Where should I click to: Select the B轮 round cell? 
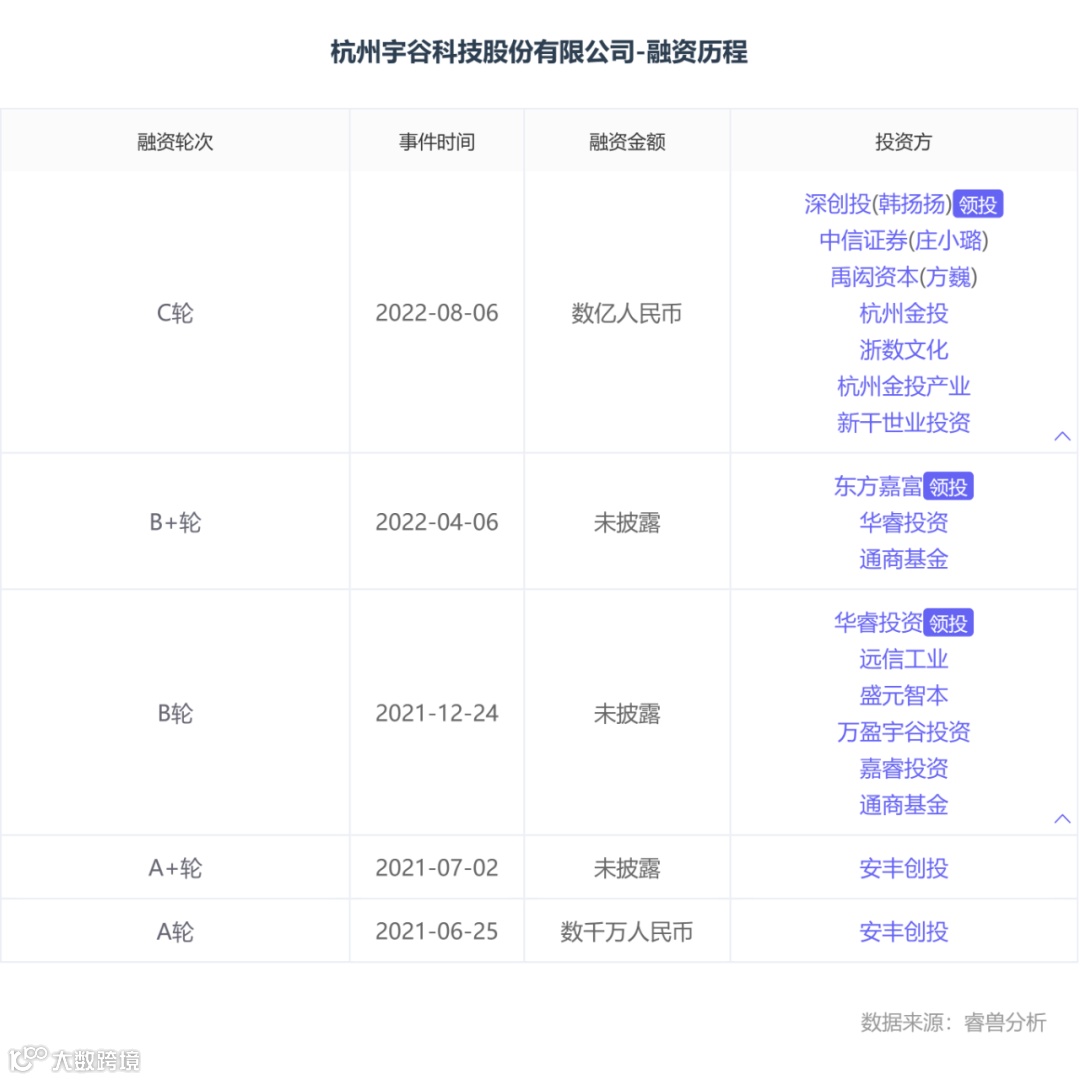pyautogui.click(x=175, y=714)
